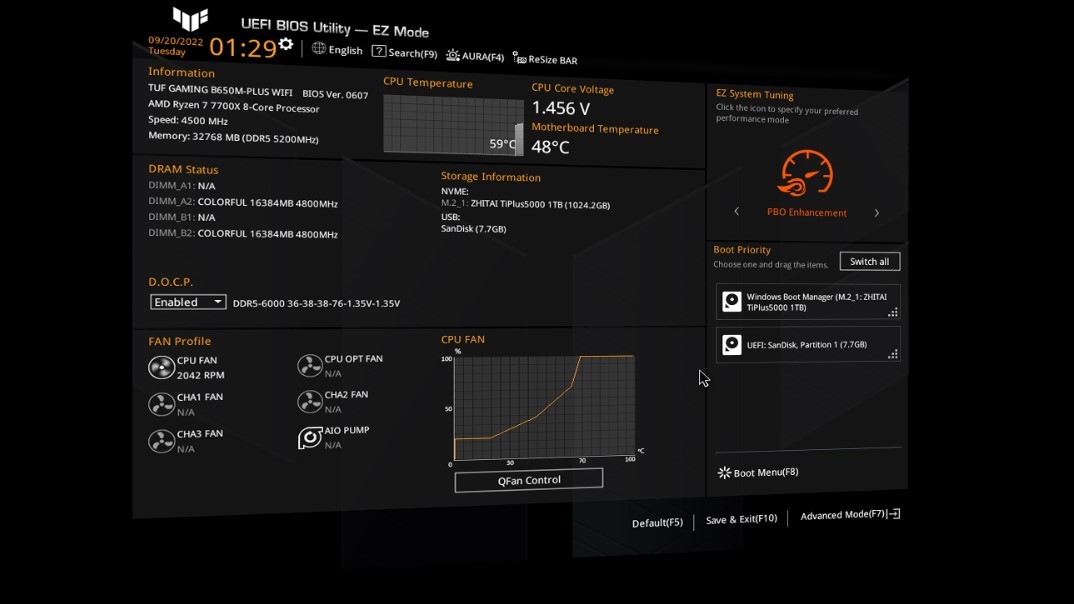Click the UEFI SanDisk disk icon
The height and width of the screenshot is (604, 1074).
[732, 345]
